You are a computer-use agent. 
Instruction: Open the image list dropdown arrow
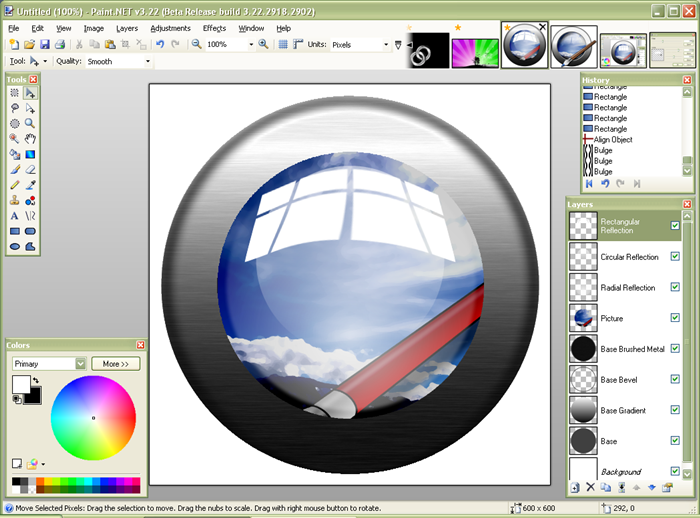click(x=398, y=45)
